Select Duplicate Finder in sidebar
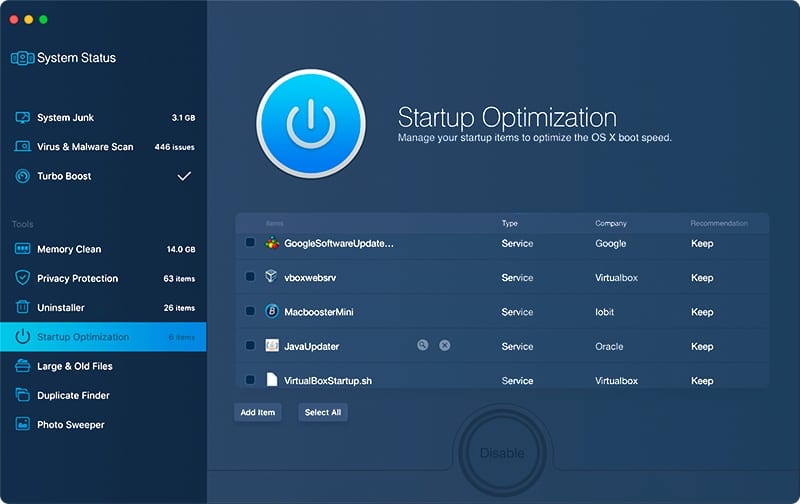800x504 pixels. tap(103, 395)
